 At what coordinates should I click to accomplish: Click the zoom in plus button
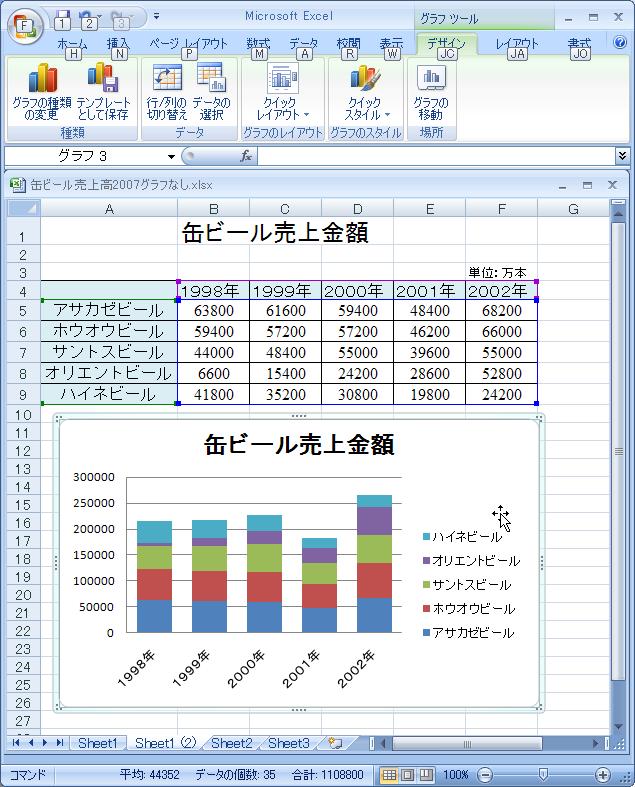603,775
